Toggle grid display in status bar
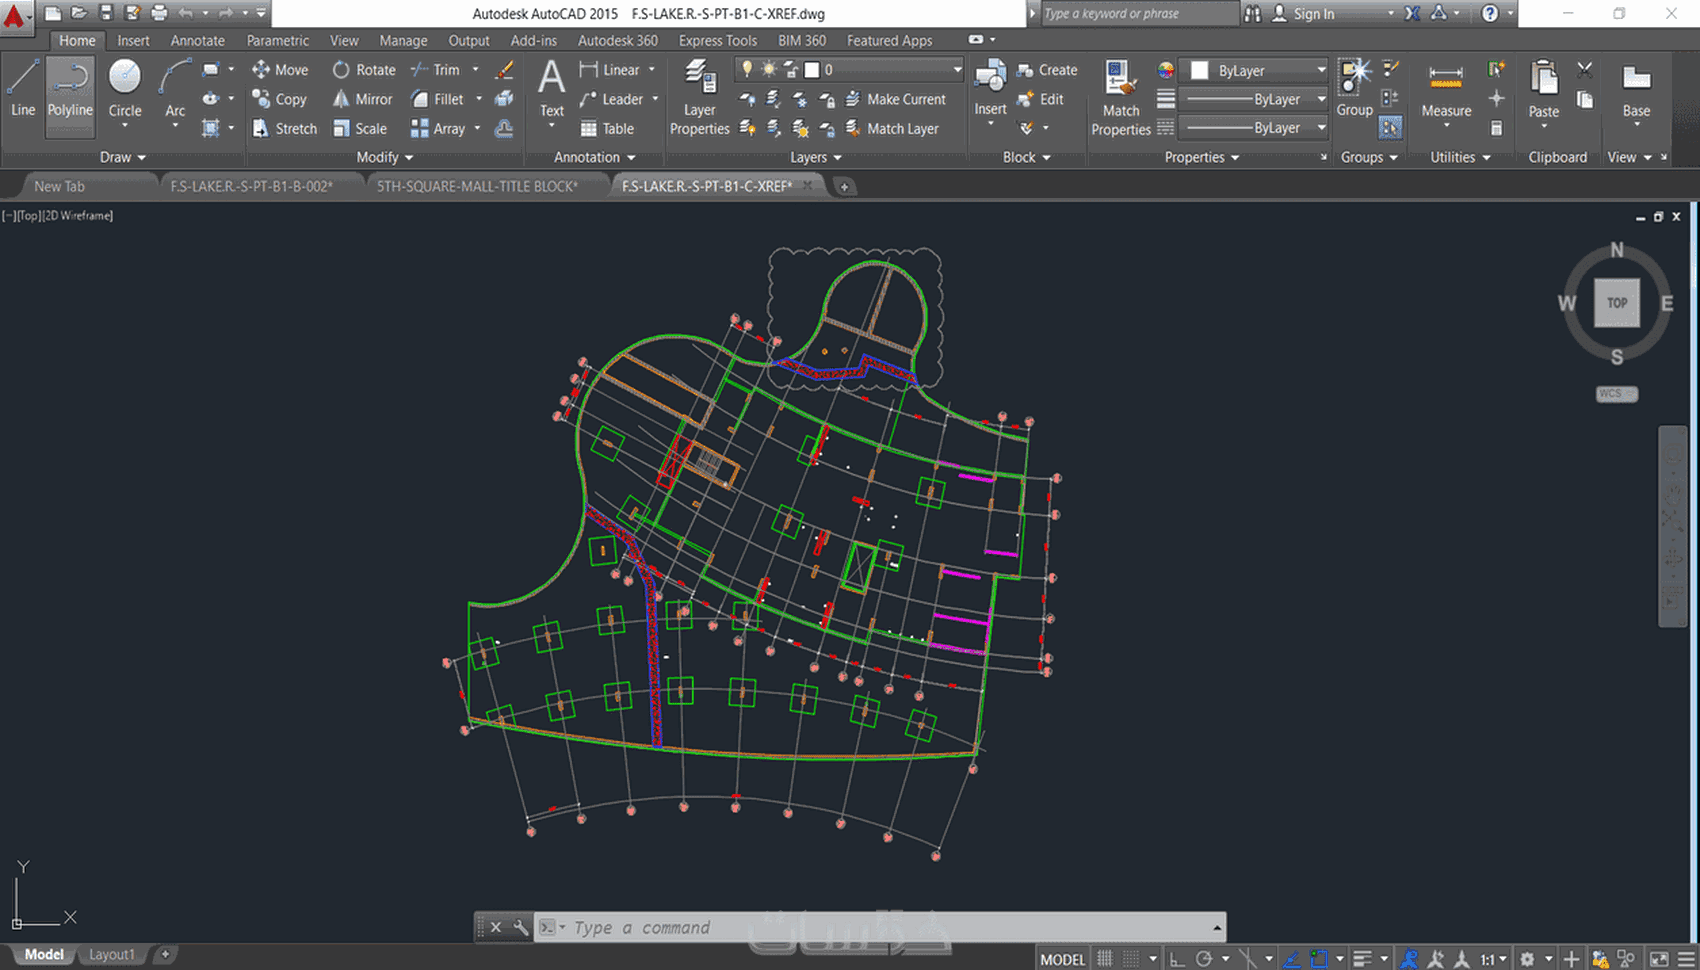The image size is (1700, 970). [1105, 959]
